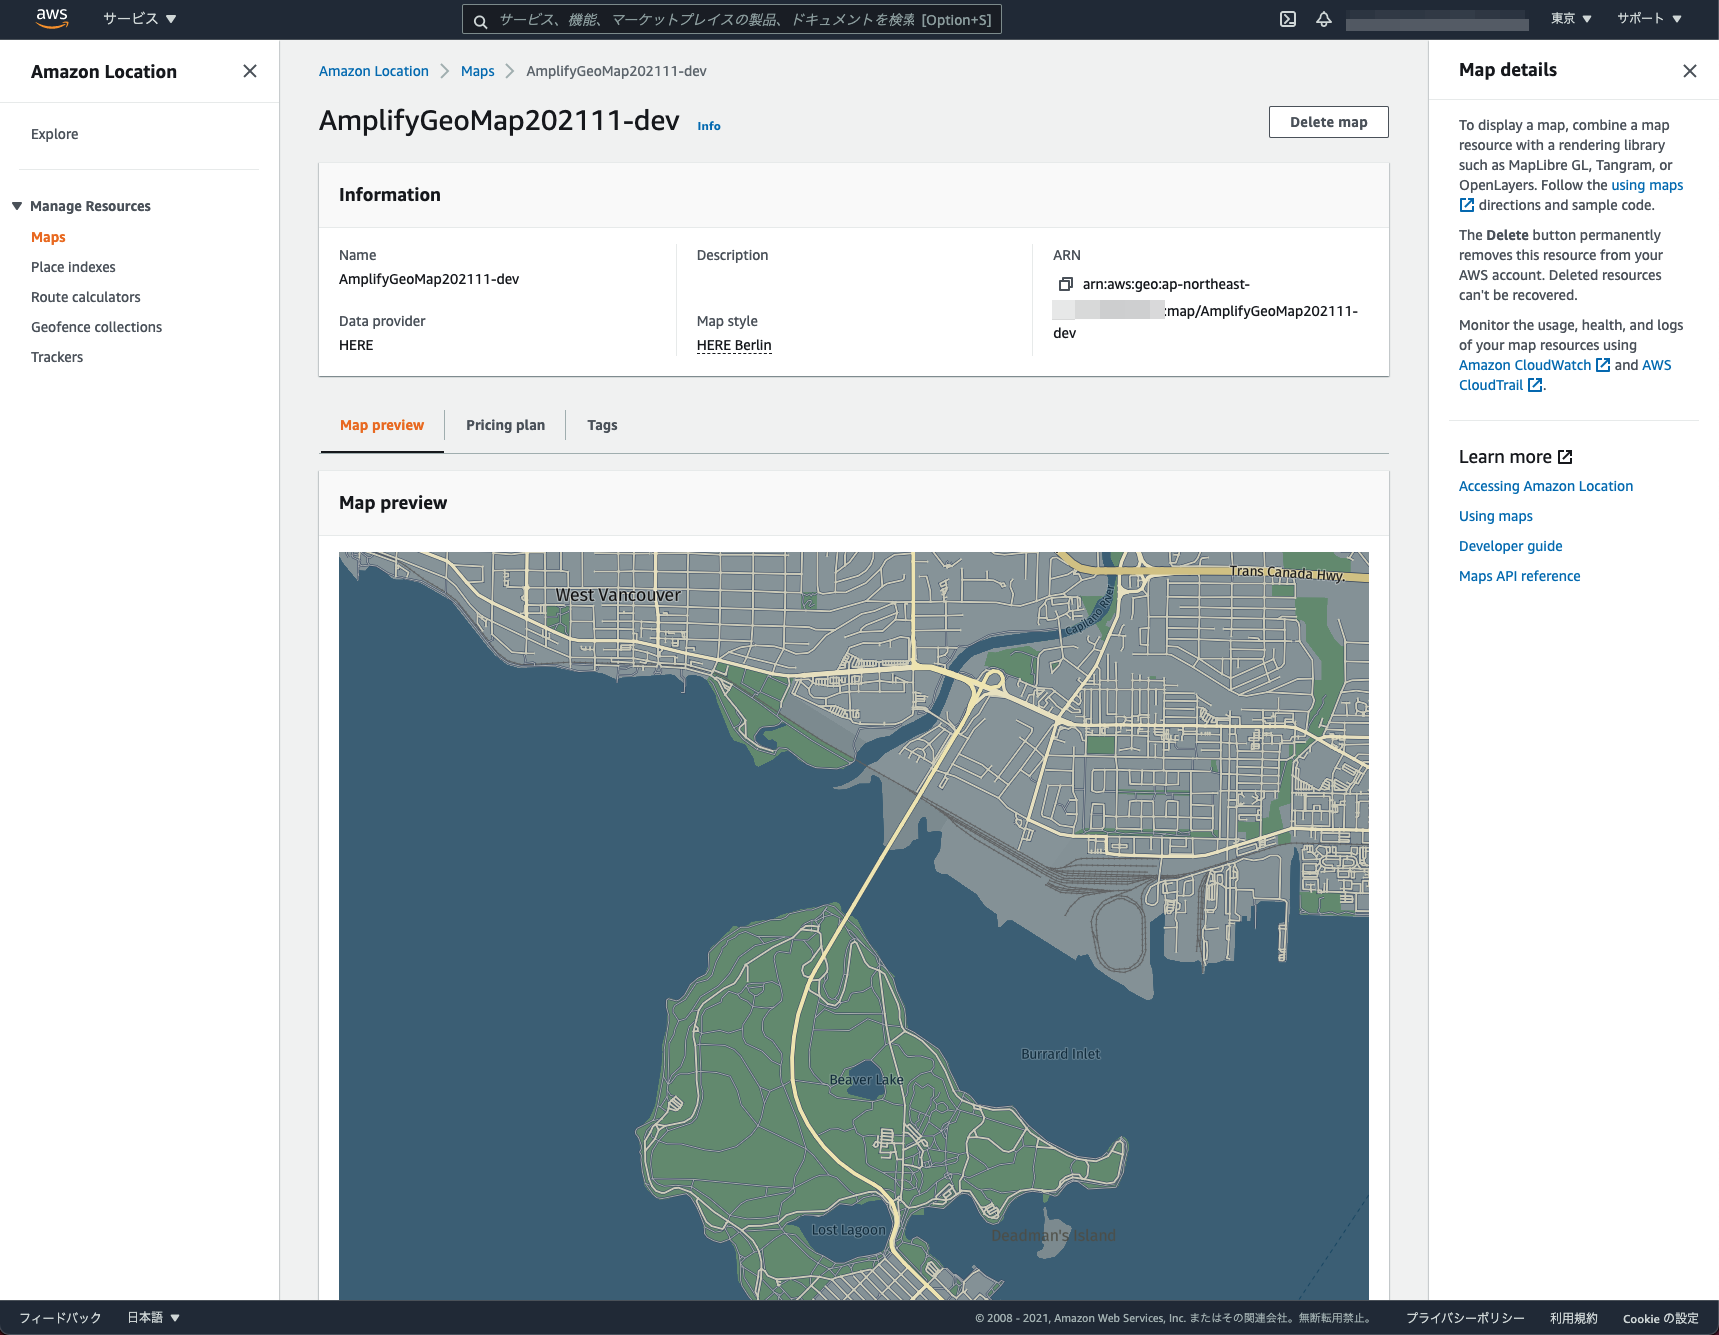Image resolution: width=1719 pixels, height=1335 pixels.
Task: Open the Amazon CloudWatch link
Action: click(x=1534, y=365)
